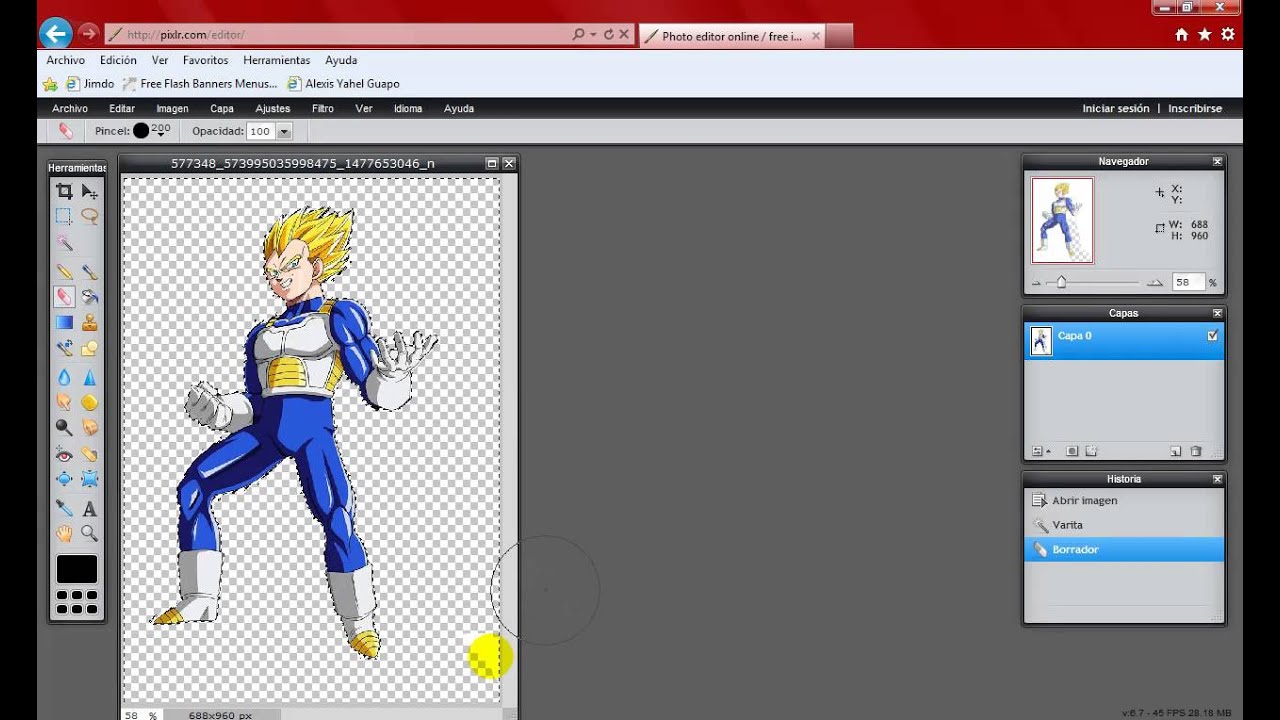The width and height of the screenshot is (1280, 720).
Task: Toggle visibility checkbox of Capa 0
Action: (x=1212, y=336)
